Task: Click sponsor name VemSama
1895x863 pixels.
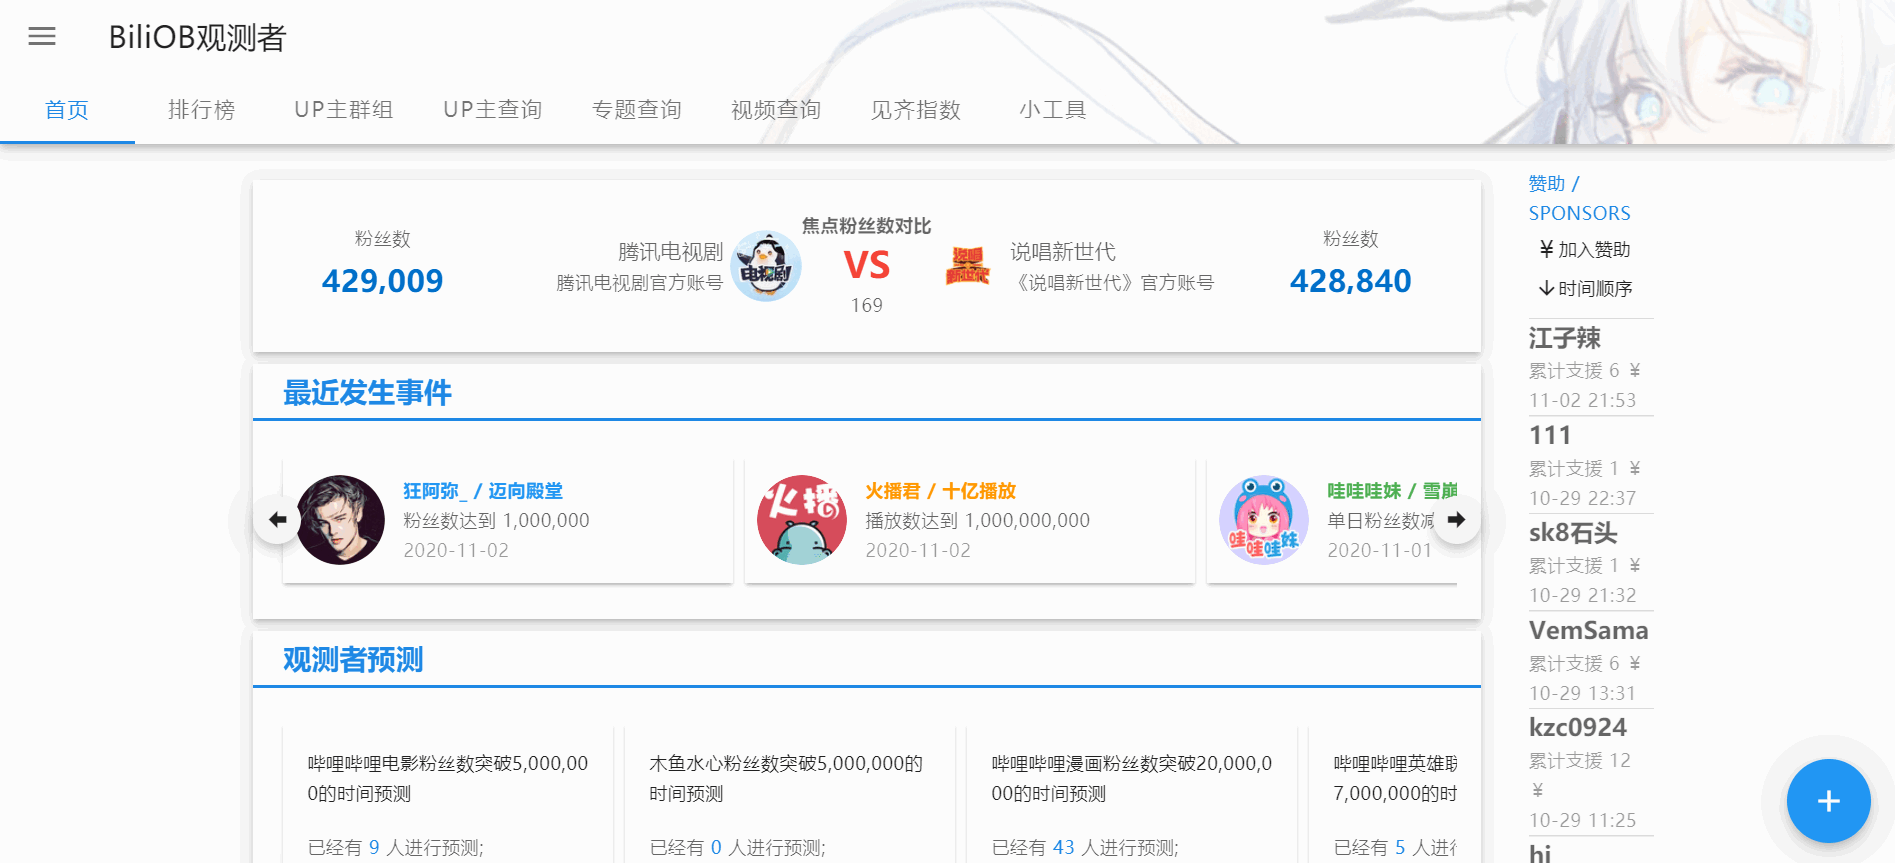Action: (x=1588, y=630)
